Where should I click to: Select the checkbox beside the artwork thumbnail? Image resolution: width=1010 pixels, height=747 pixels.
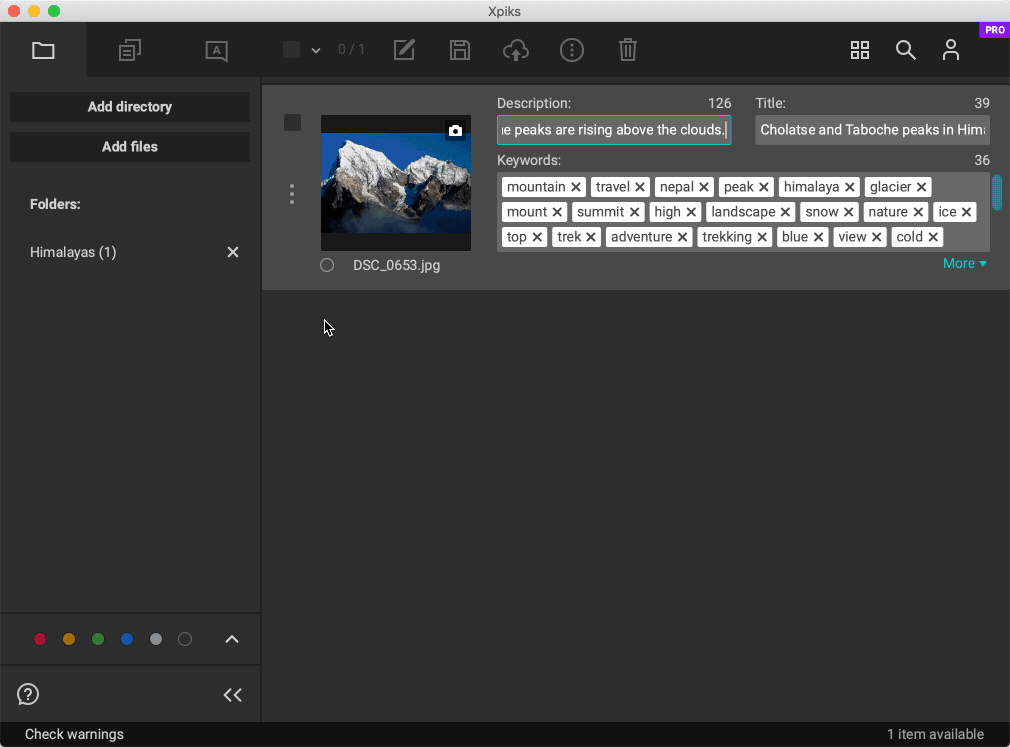pyautogui.click(x=292, y=122)
